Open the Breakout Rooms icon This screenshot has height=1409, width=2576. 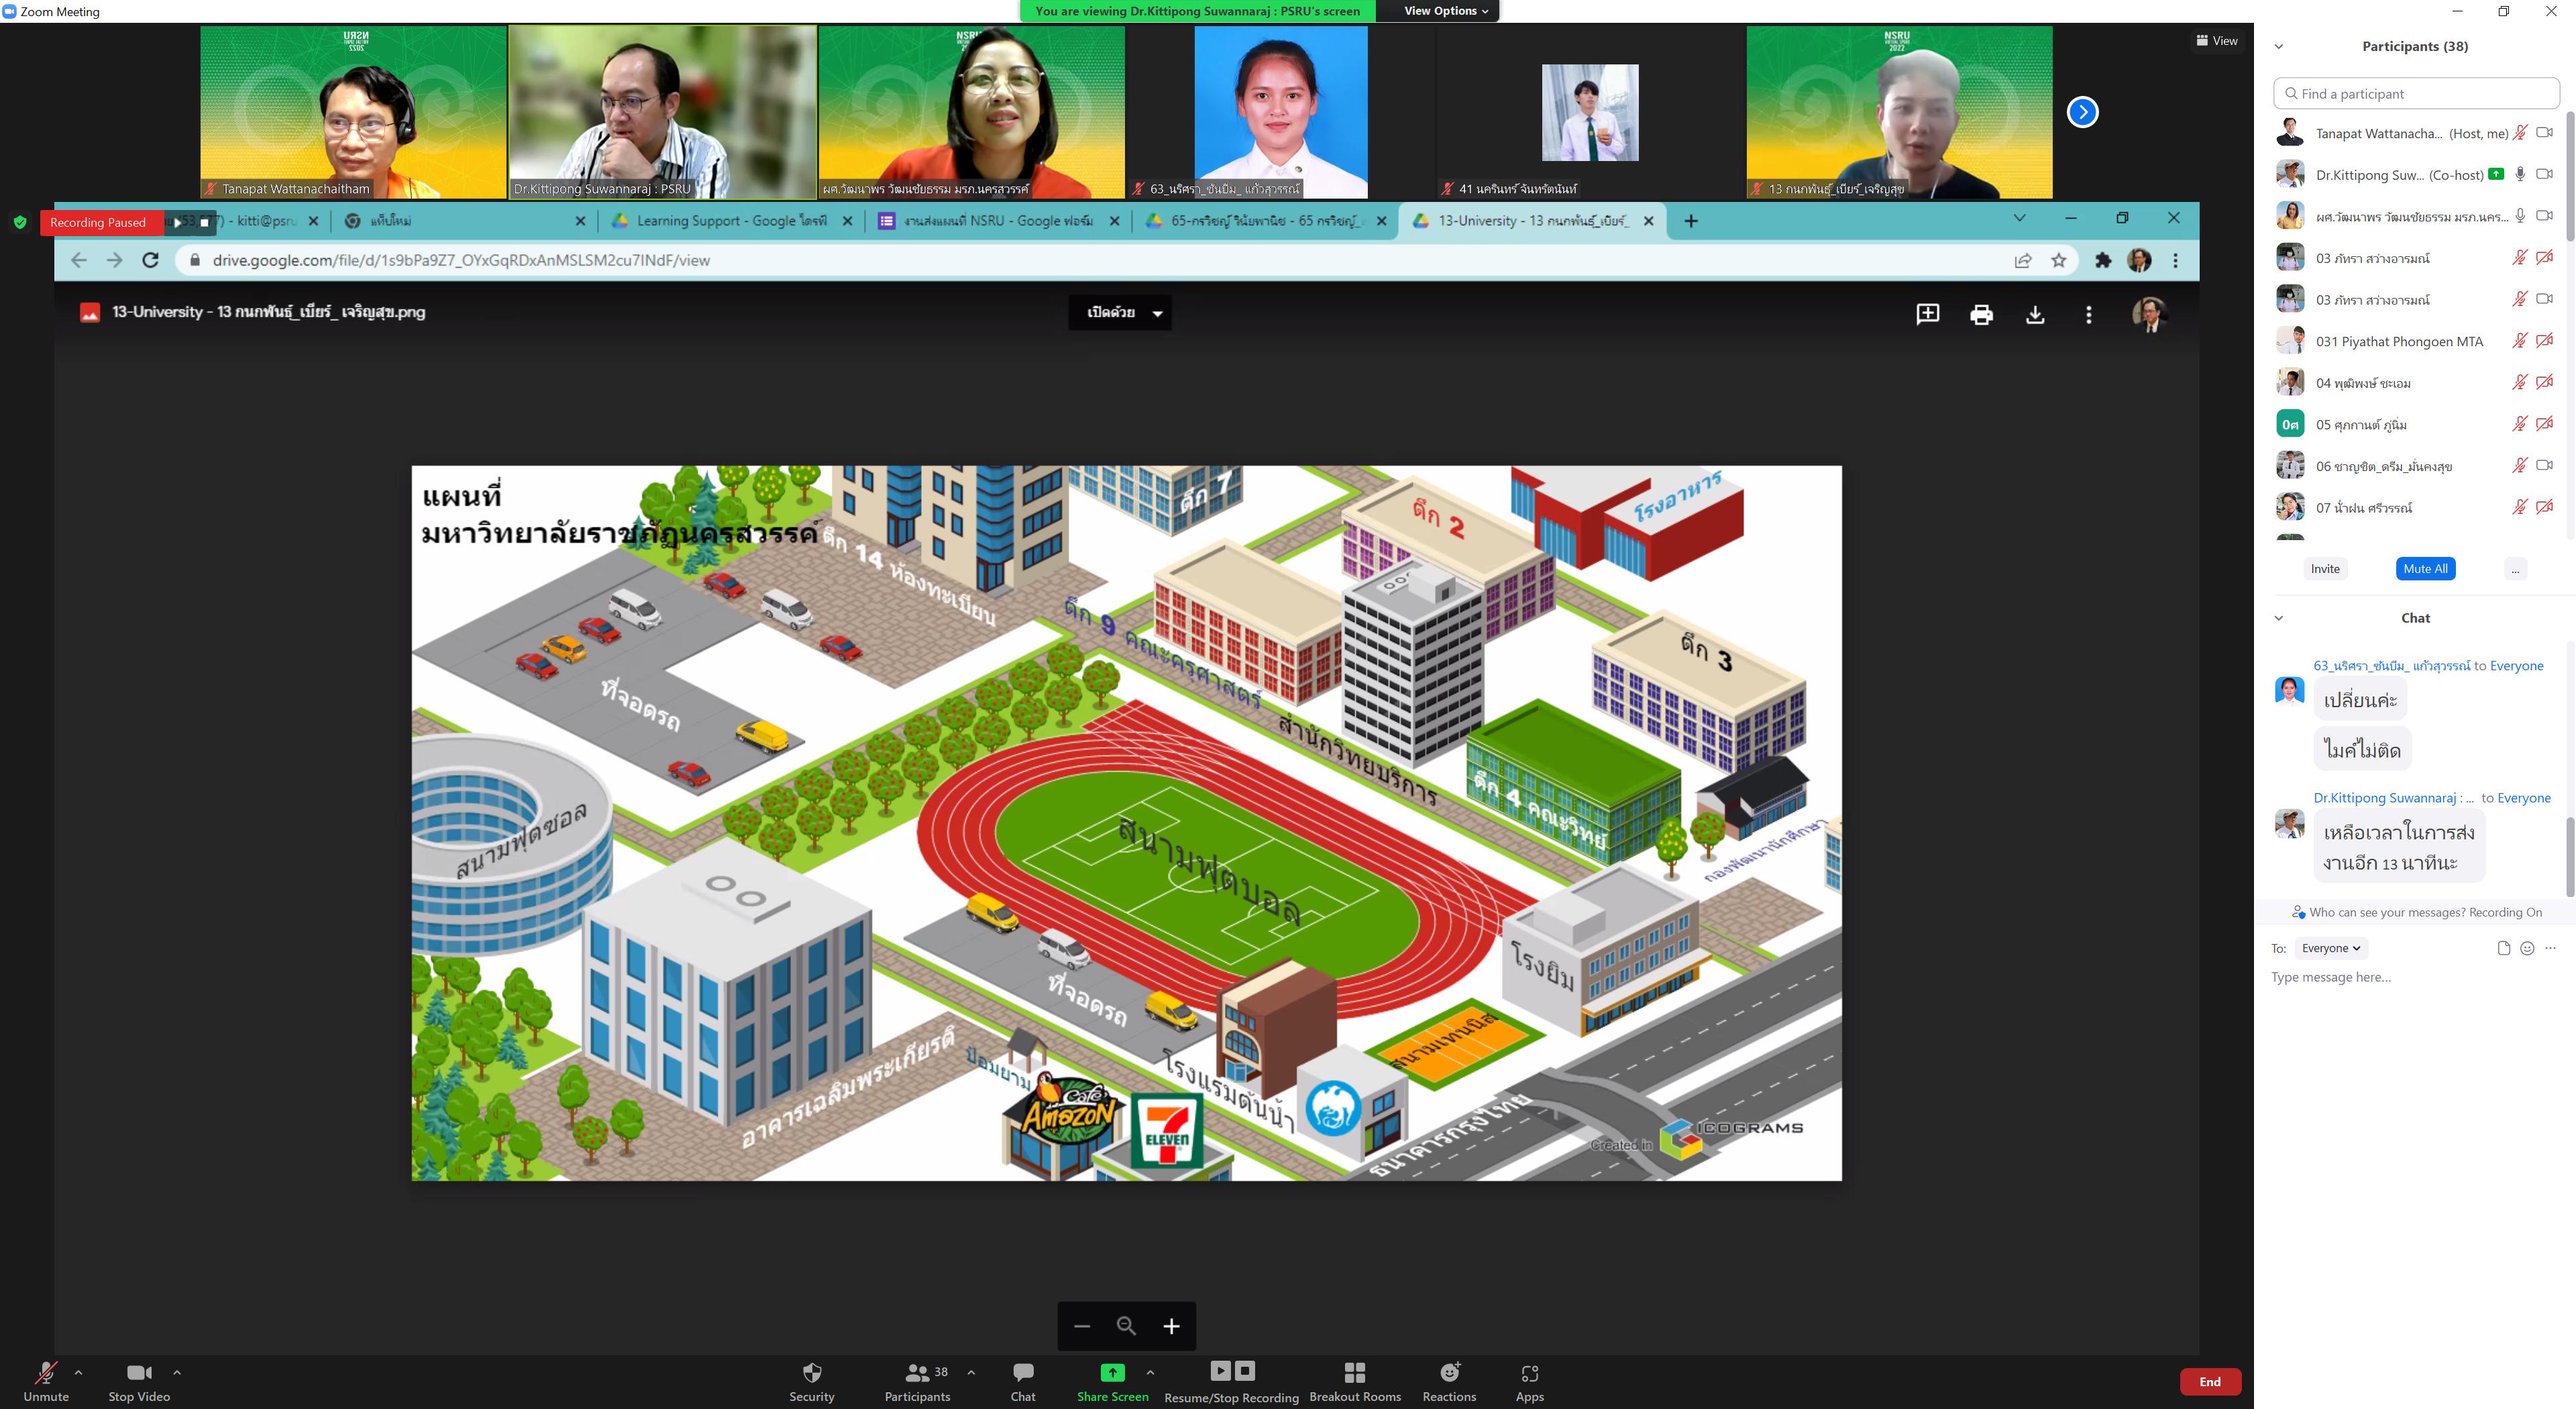[x=1355, y=1372]
